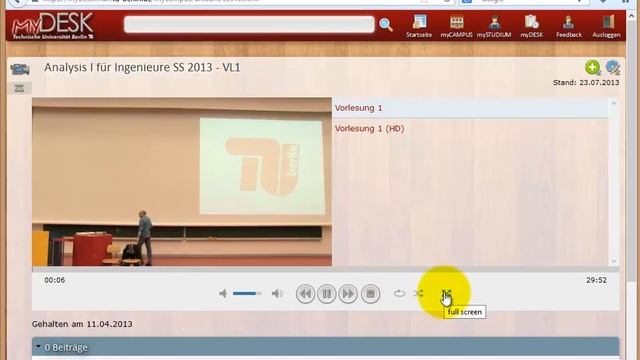Click the elapsed time 00:06
640x360 pixels.
[55, 280]
